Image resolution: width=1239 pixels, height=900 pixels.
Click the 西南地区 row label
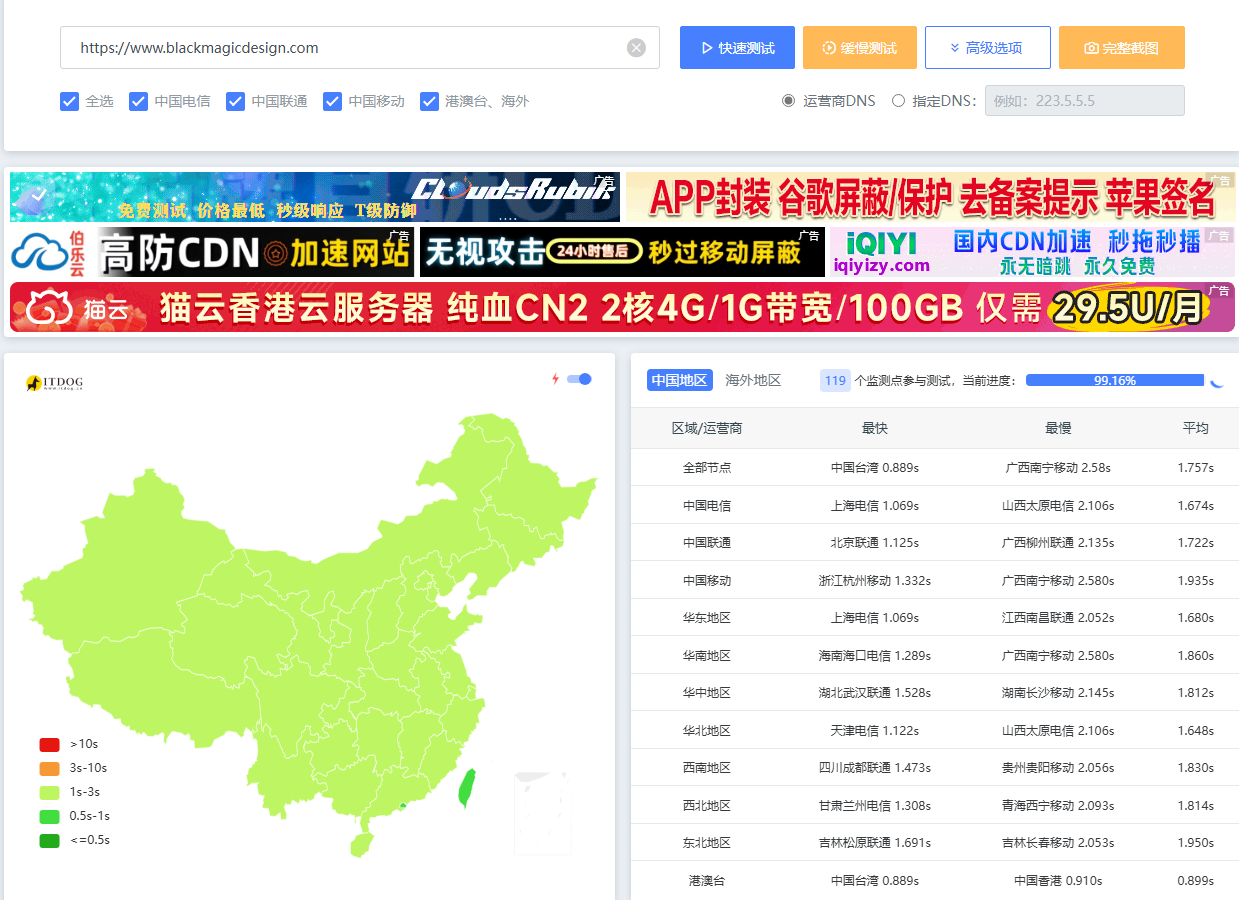707,768
